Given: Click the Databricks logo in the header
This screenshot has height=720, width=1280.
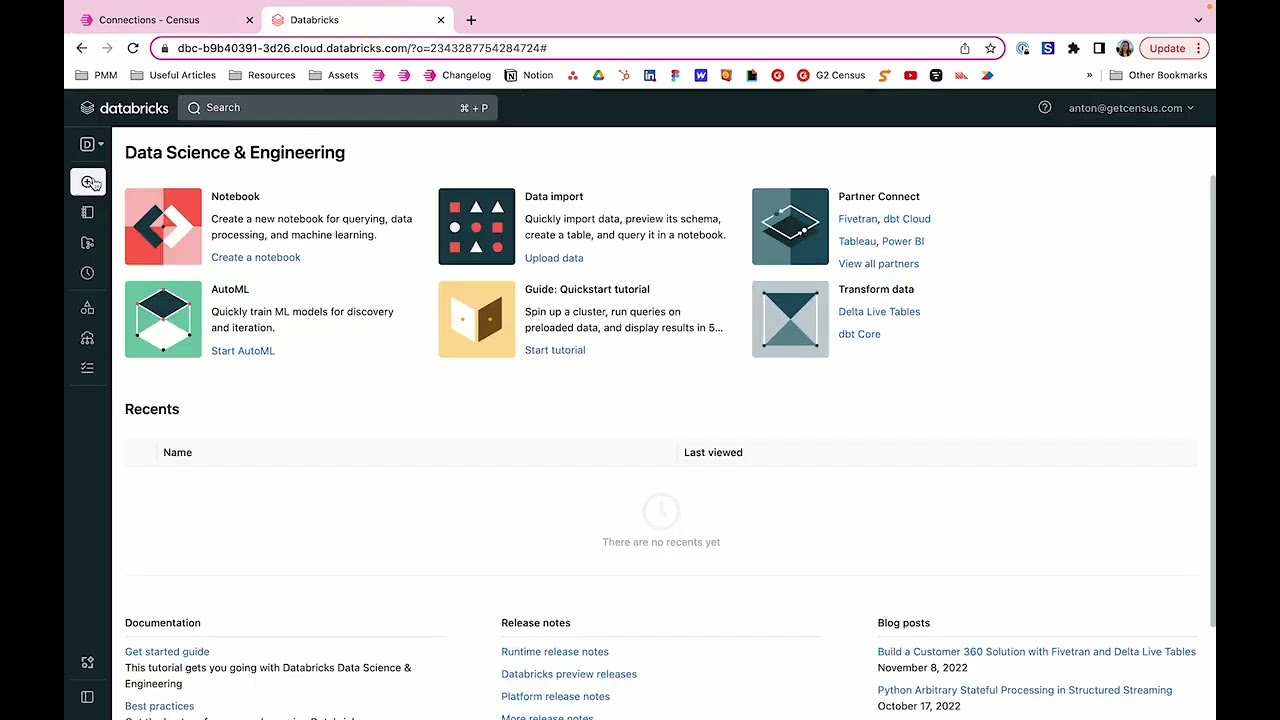Looking at the screenshot, I should click(x=125, y=108).
